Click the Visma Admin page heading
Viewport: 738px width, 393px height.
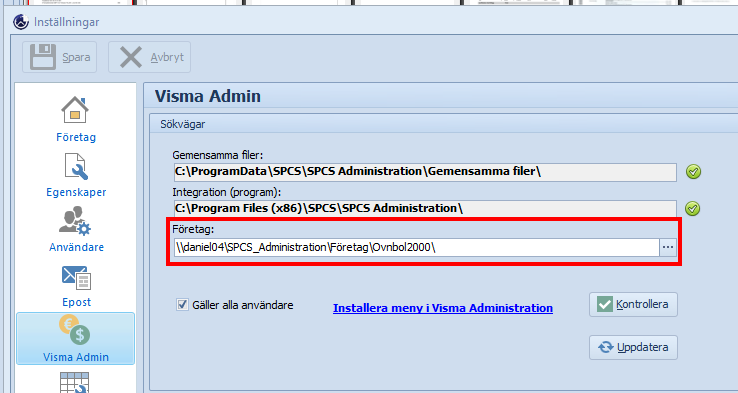(x=208, y=96)
